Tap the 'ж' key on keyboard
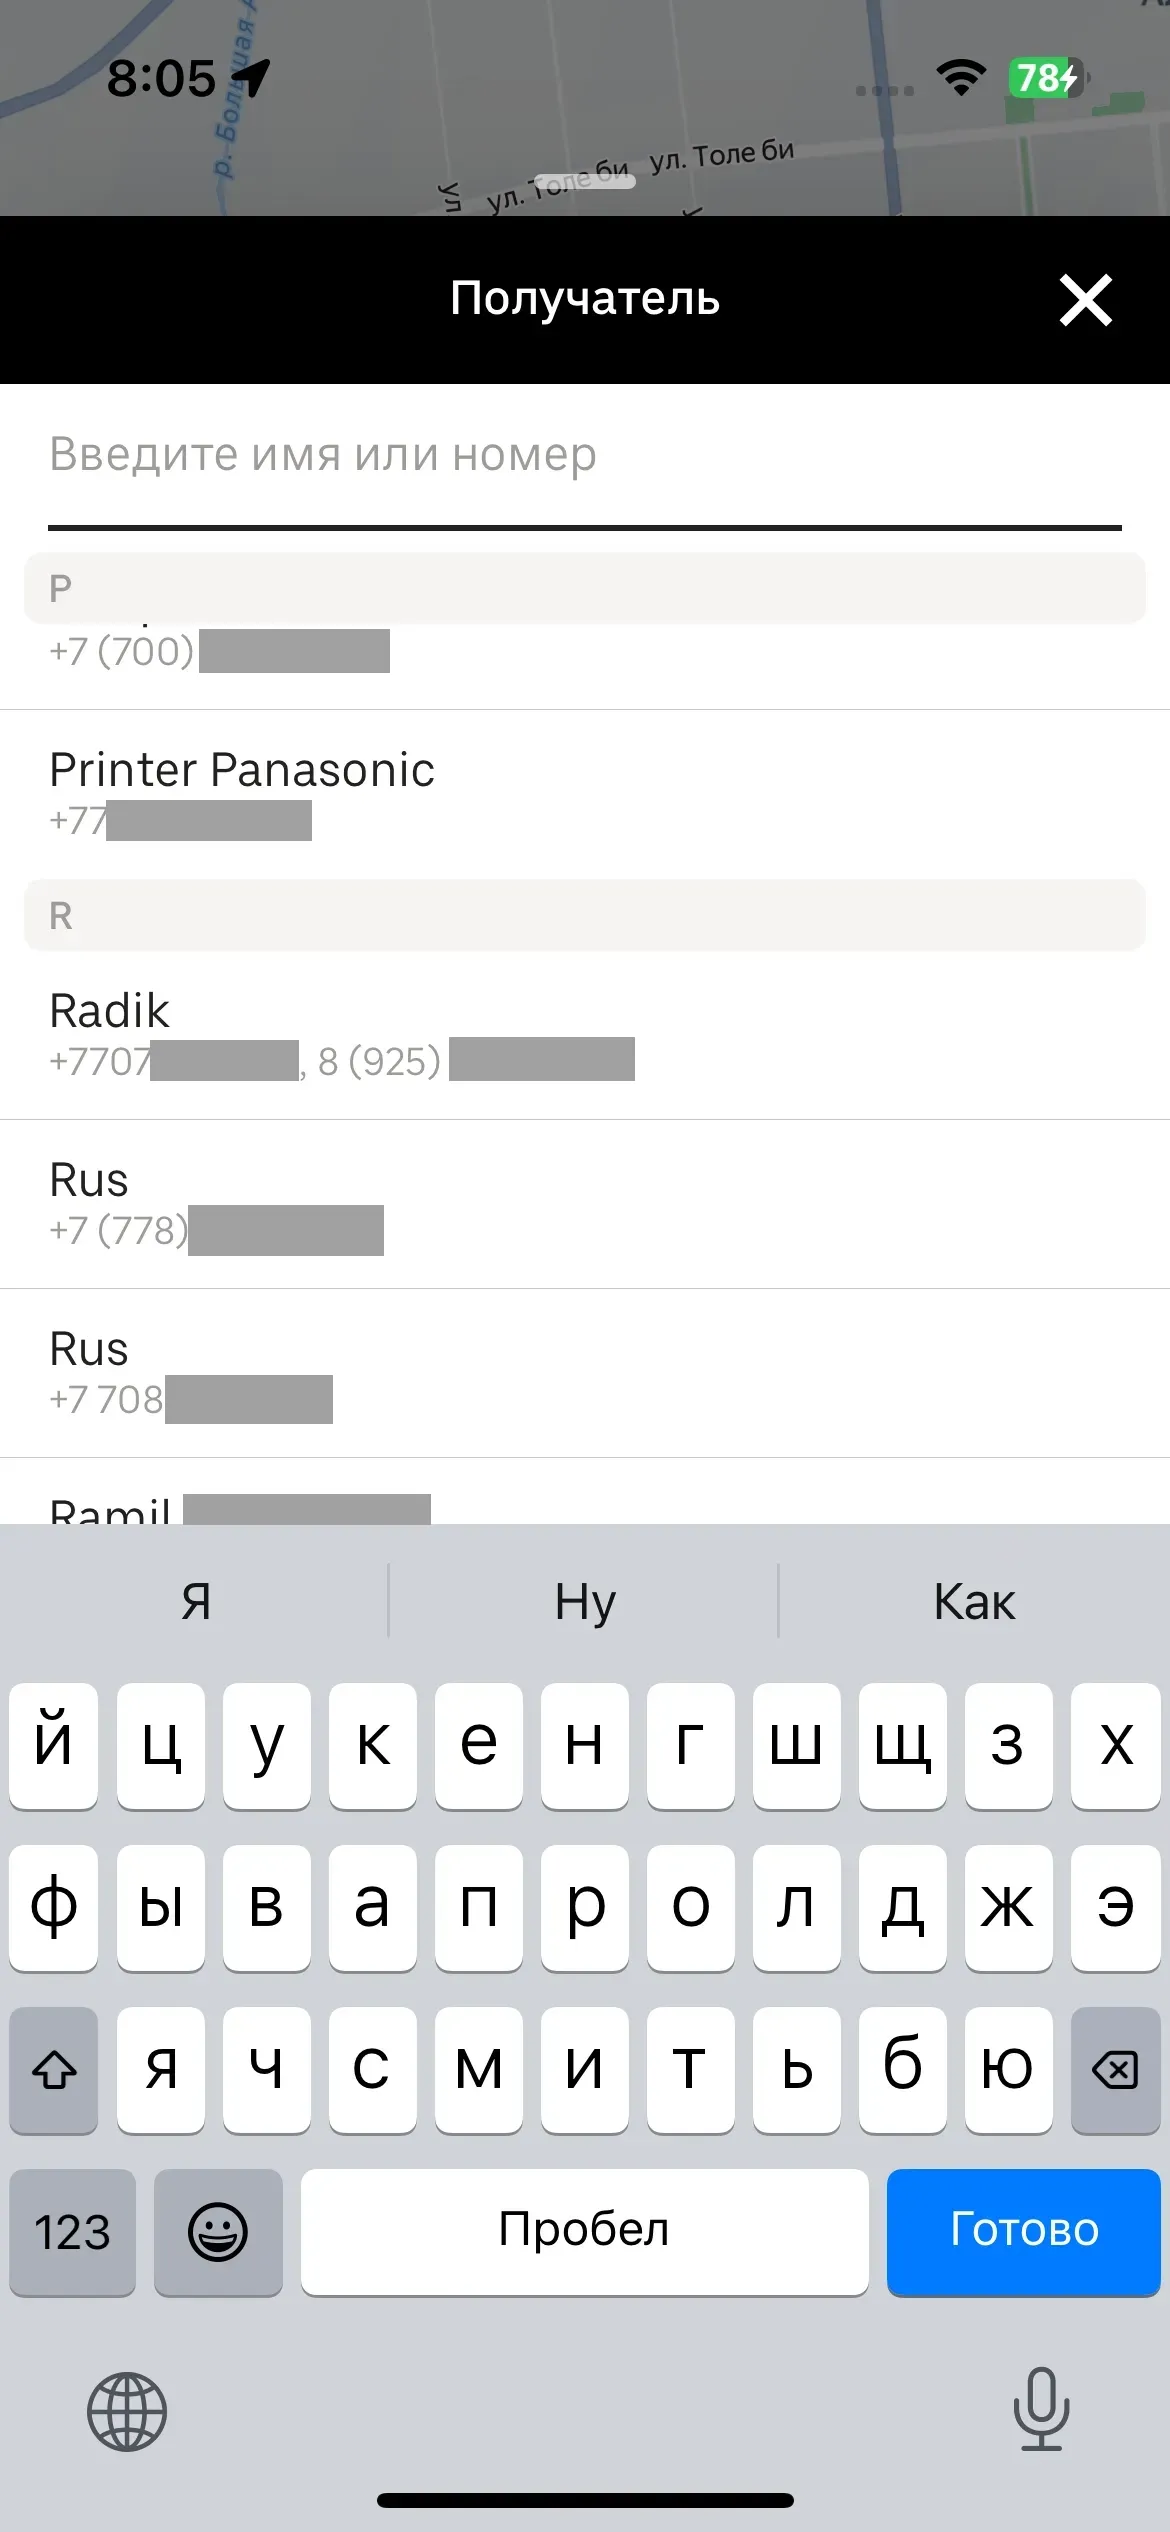This screenshot has width=1170, height=2532. (x=1008, y=1907)
